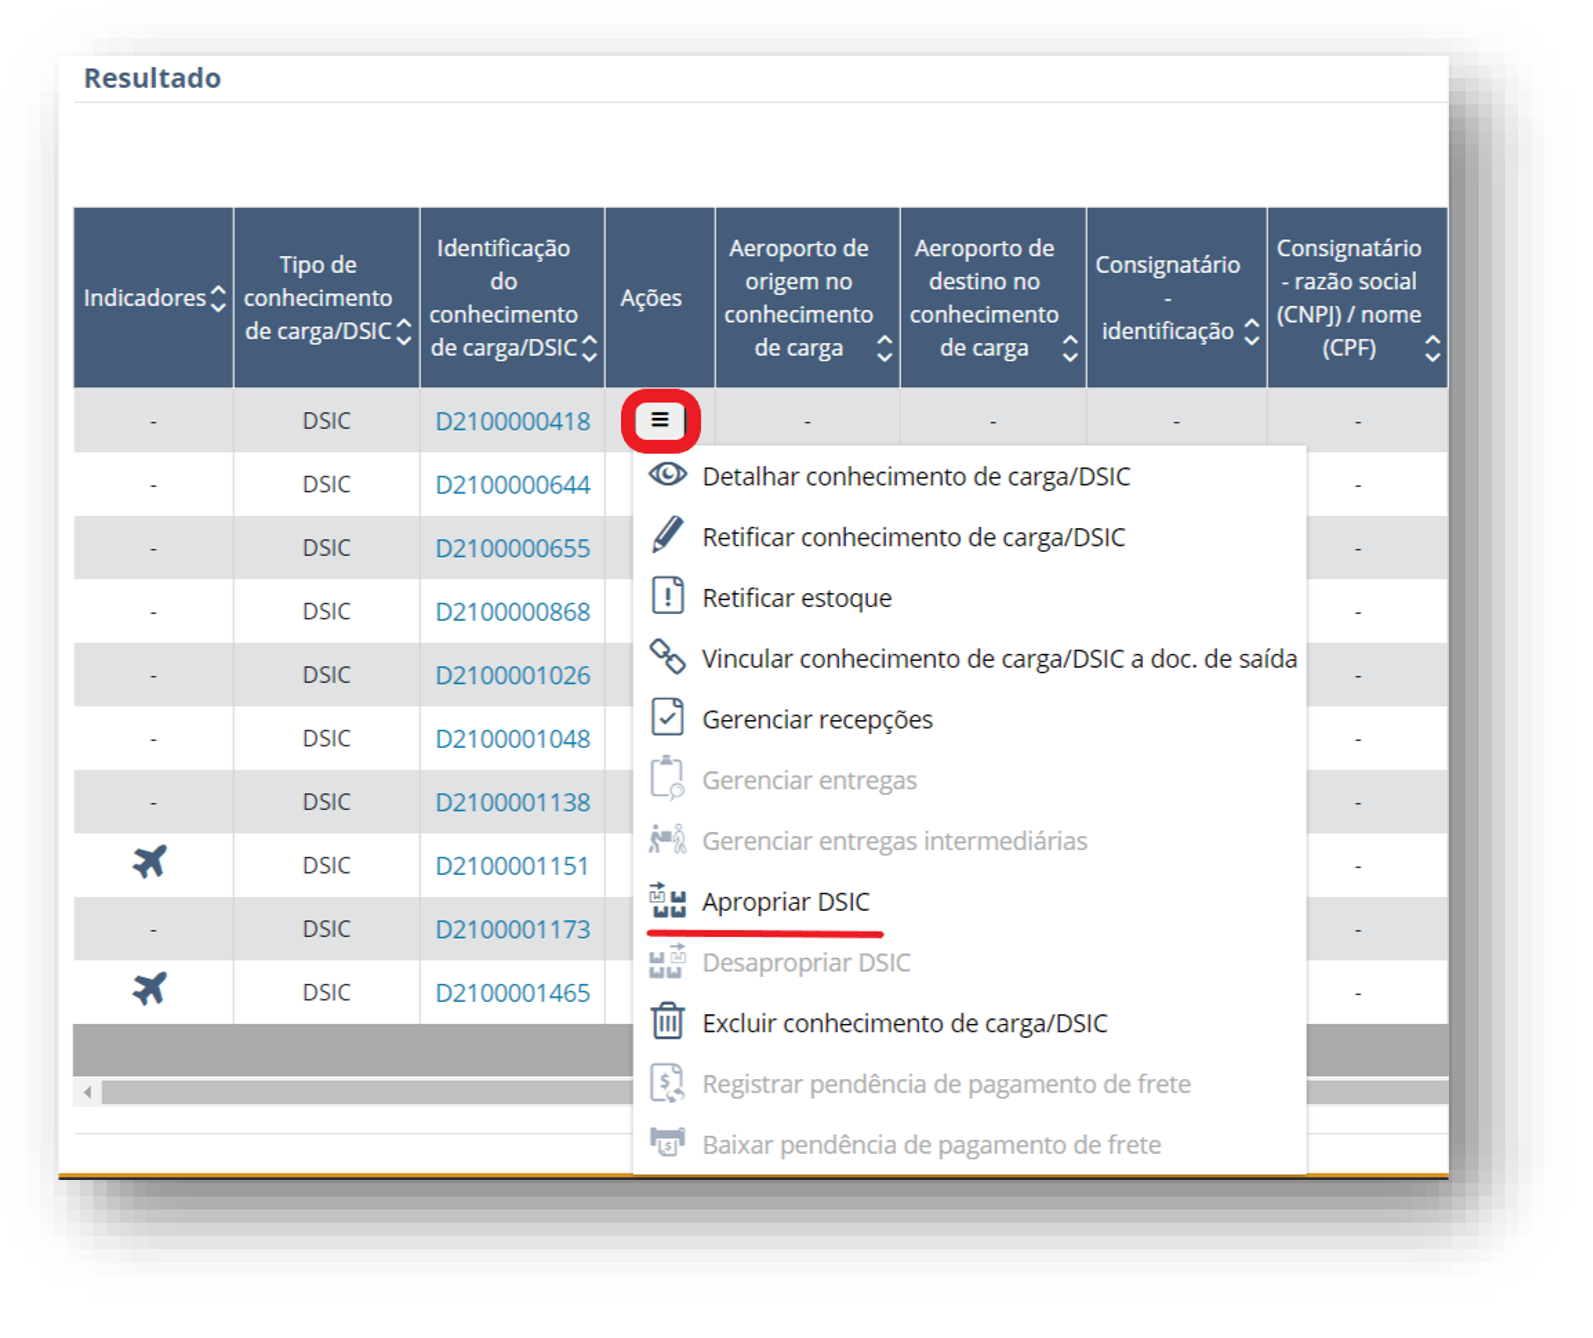Sort by the Indicadores column
Image resolution: width=1593 pixels, height=1338 pixels.
[218, 298]
